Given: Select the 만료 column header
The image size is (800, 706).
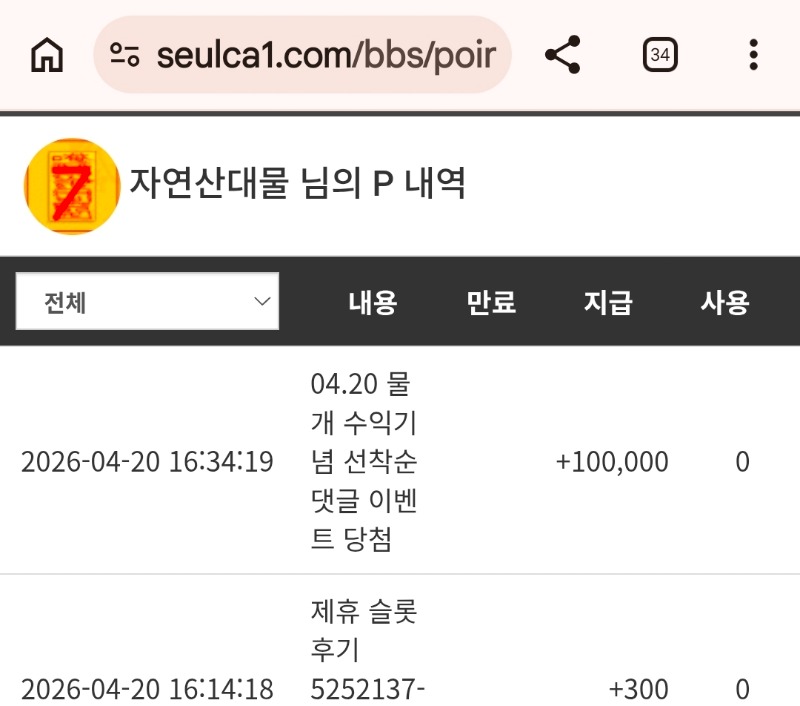Looking at the screenshot, I should (x=491, y=302).
